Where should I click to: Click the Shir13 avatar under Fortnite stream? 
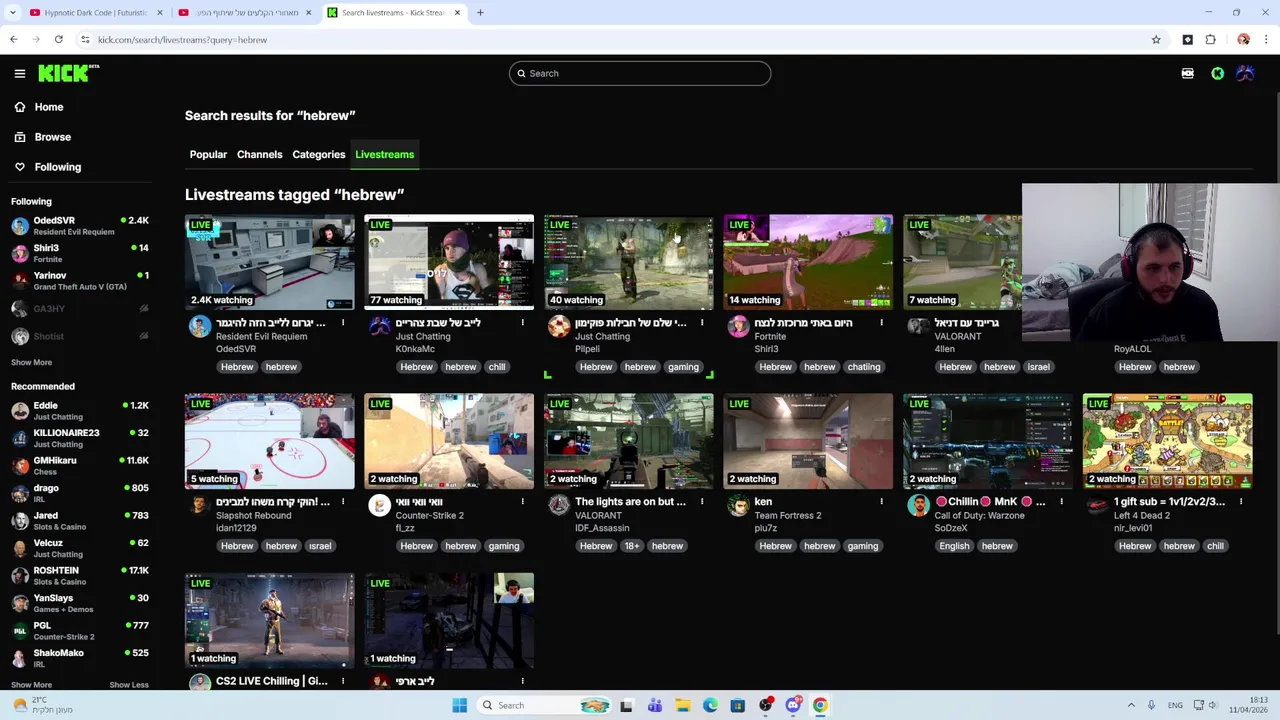[738, 327]
